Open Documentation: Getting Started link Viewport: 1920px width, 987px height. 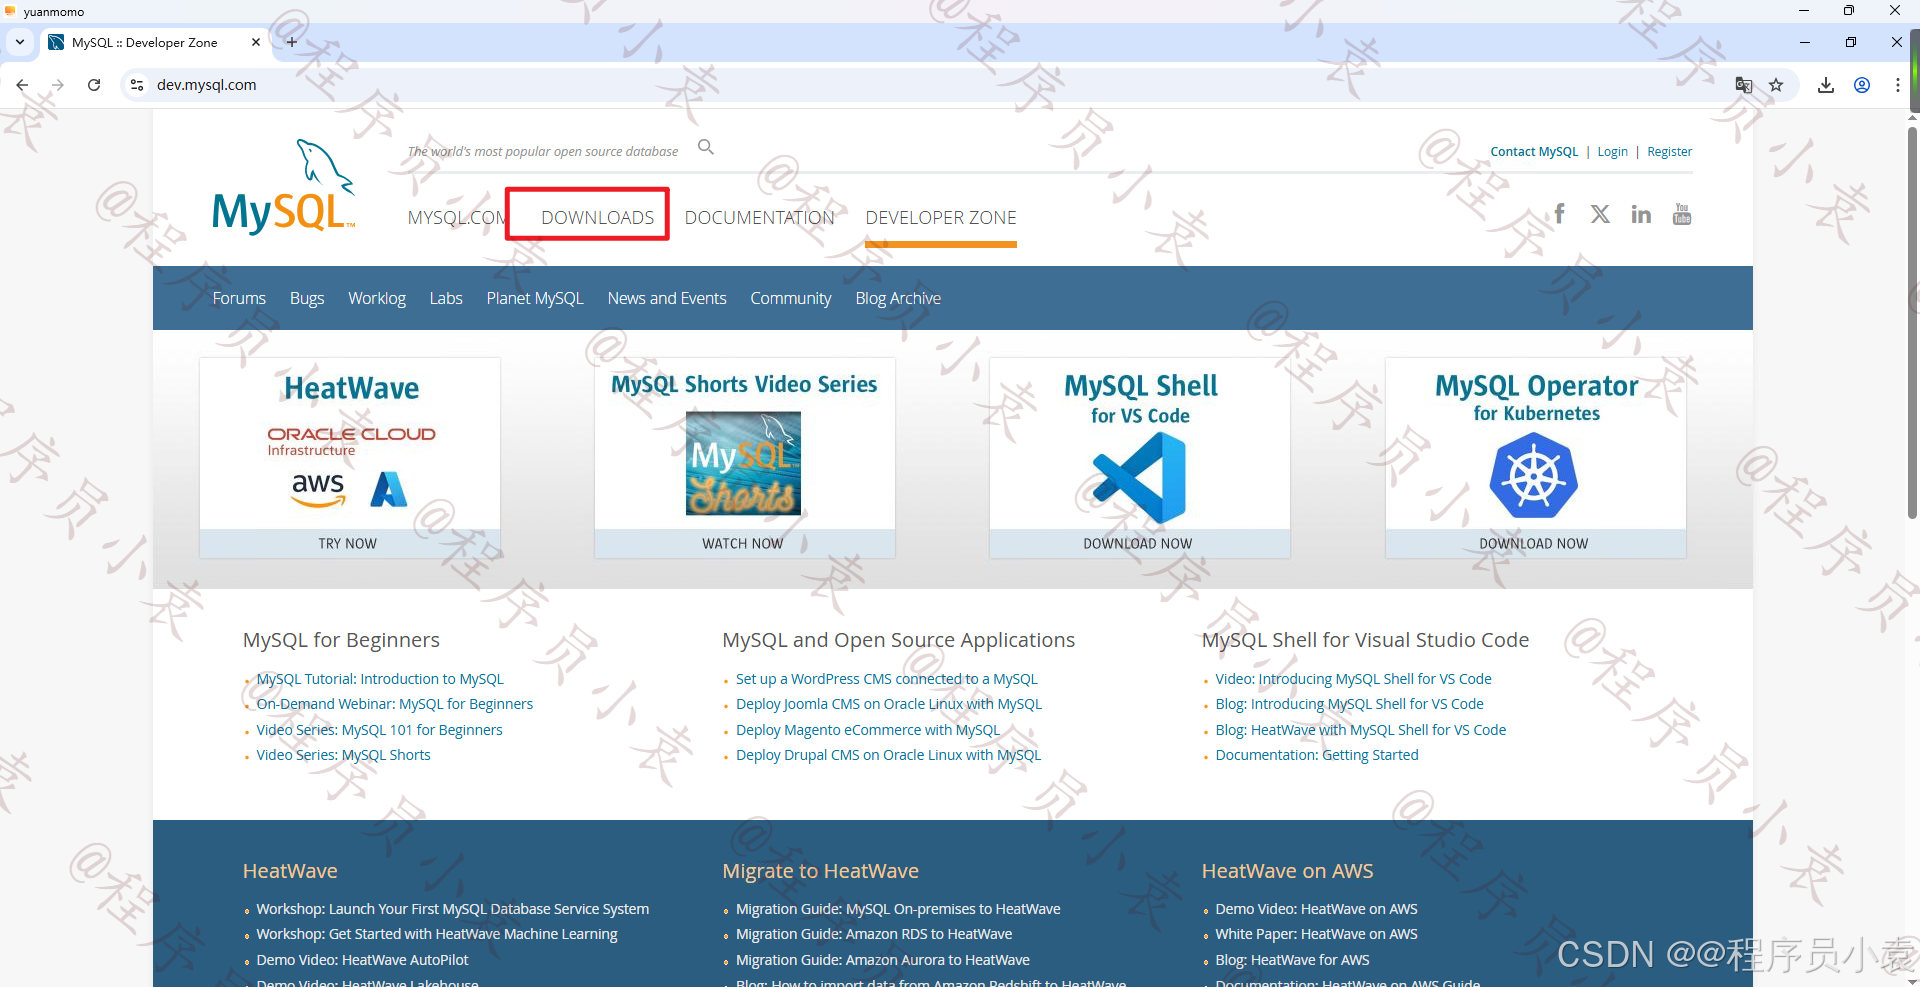click(x=1317, y=755)
